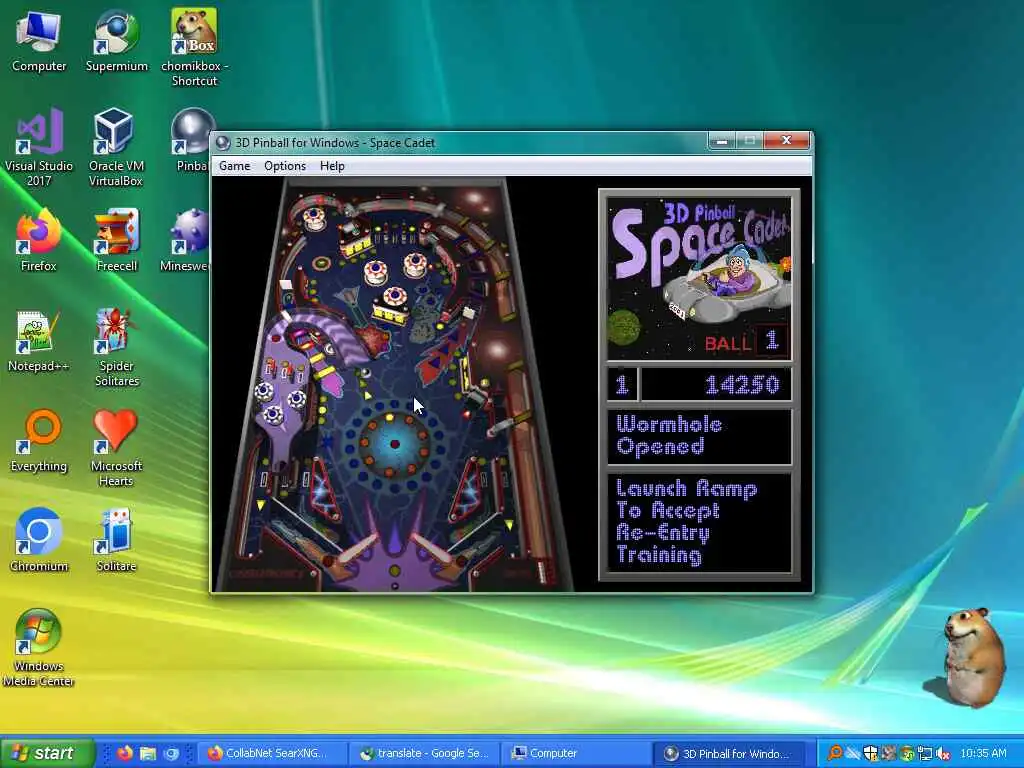1024x768 pixels.
Task: Click the Launch Ramp mission text panel
Action: coord(699,522)
